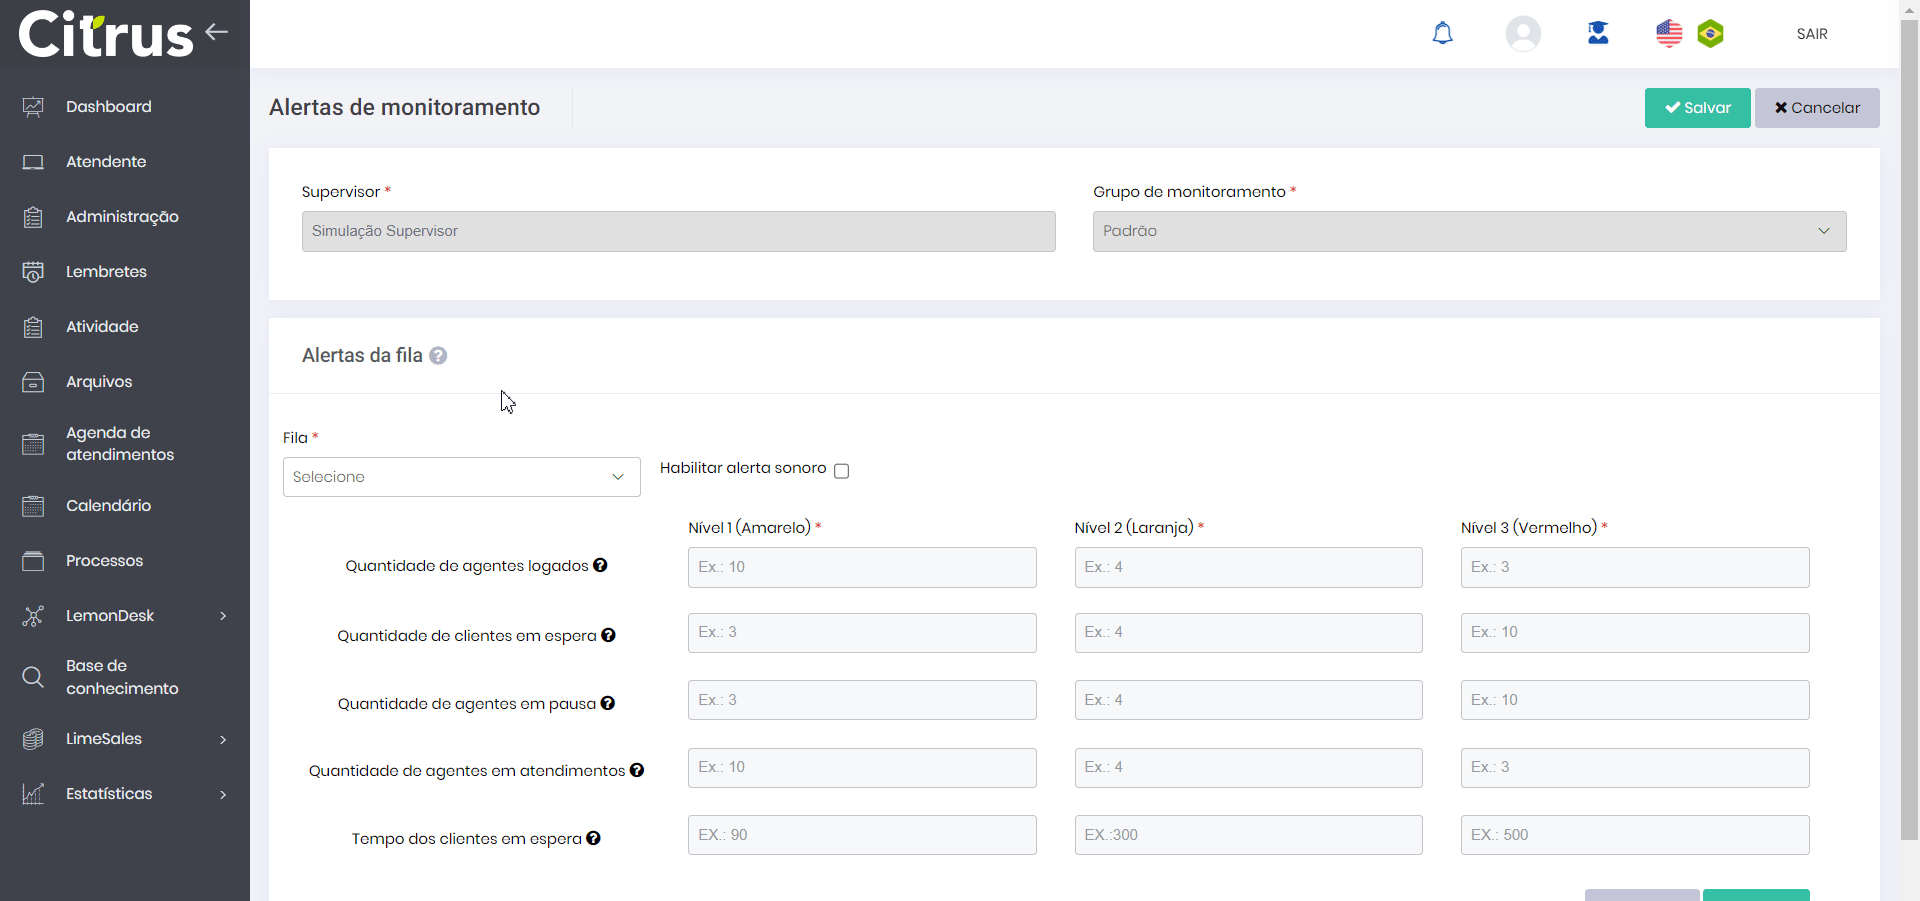
Task: Click the Salvar button
Action: (x=1697, y=108)
